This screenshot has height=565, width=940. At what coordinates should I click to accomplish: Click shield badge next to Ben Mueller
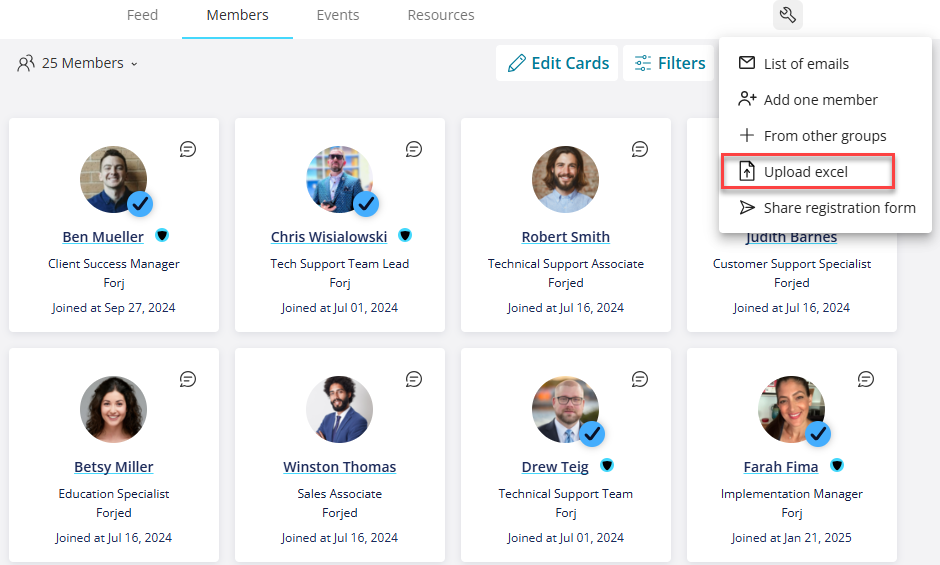point(162,235)
